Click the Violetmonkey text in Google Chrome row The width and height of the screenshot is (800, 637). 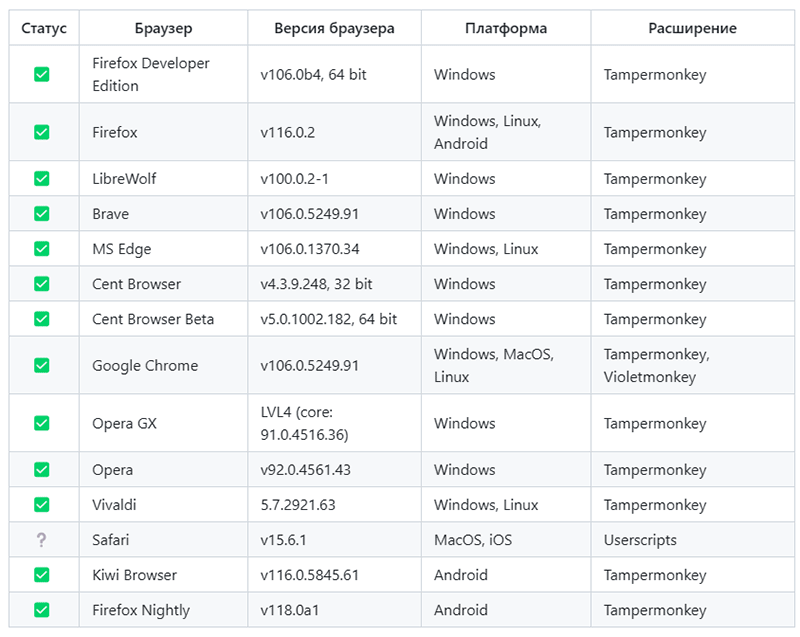[649, 377]
